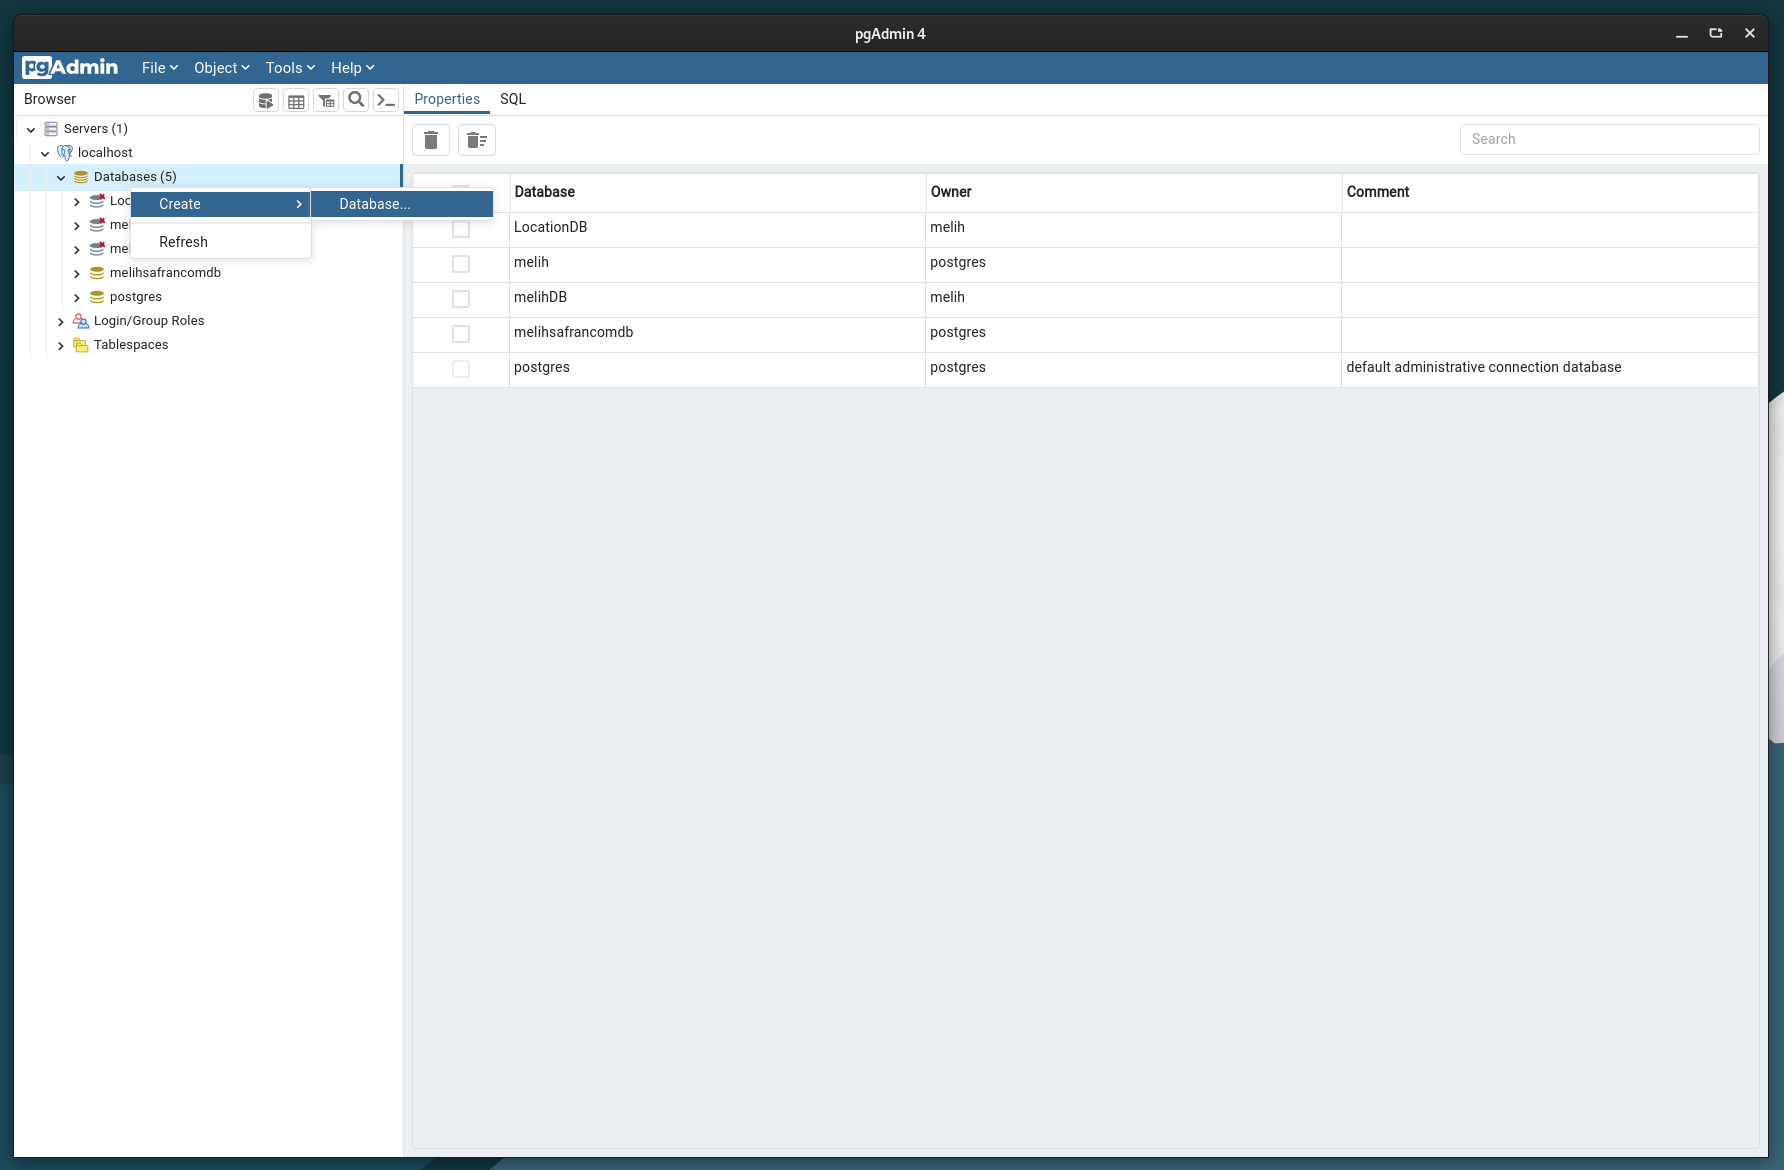The image size is (1784, 1170).
Task: Collapse the localhost server node
Action: (45, 153)
